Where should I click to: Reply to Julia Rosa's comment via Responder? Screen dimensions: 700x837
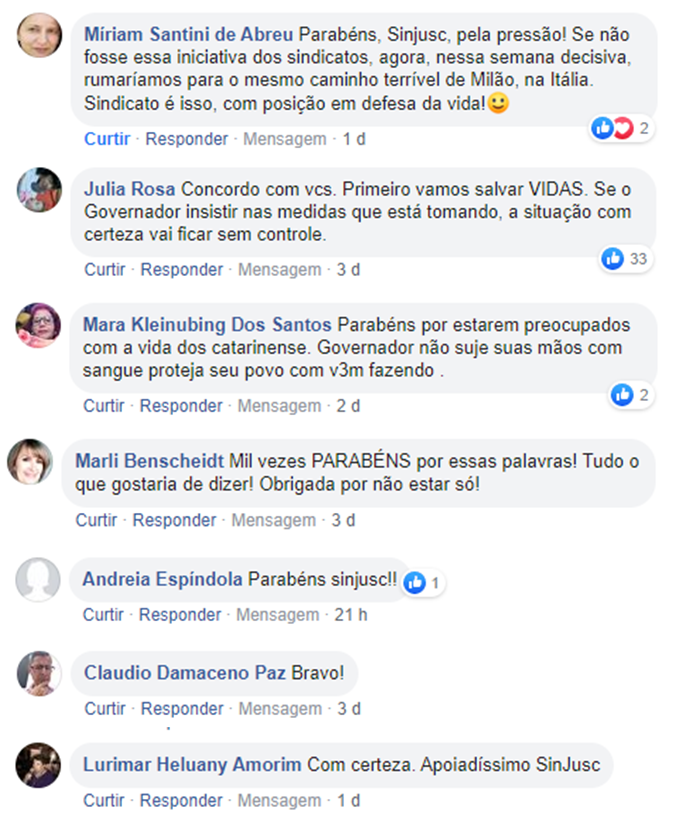[182, 270]
